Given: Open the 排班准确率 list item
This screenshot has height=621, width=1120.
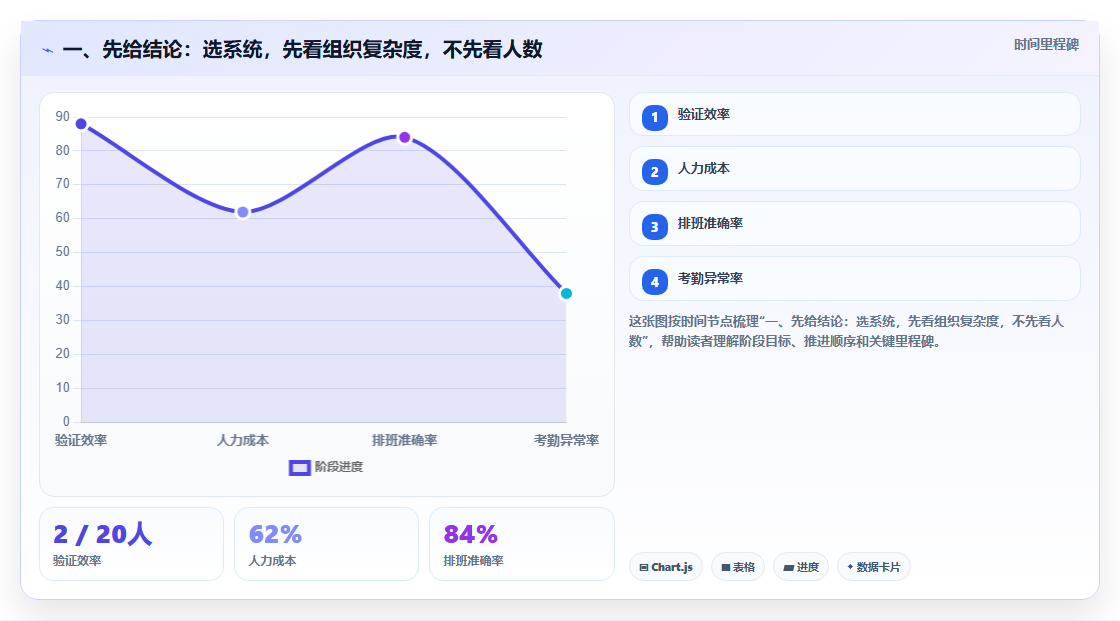Looking at the screenshot, I should (854, 224).
